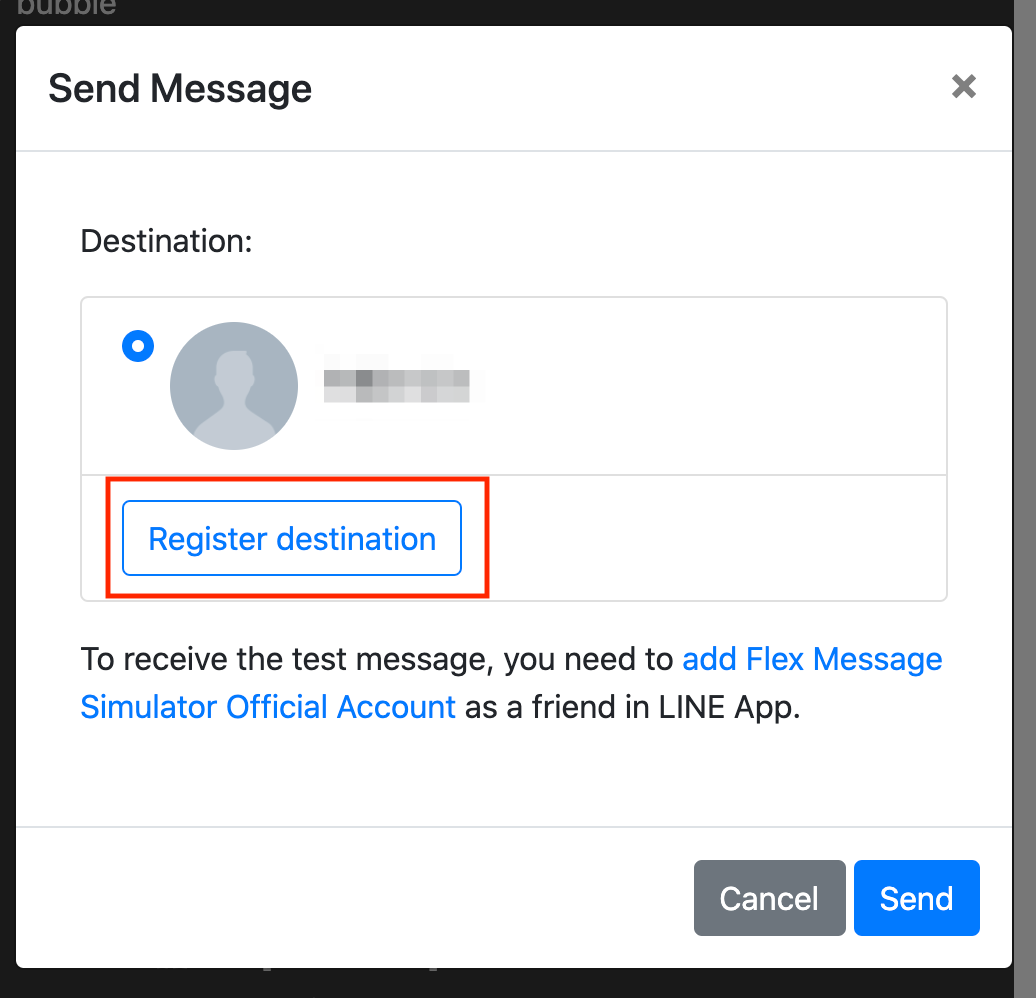Click the blank footer area beside Cancel

(x=350, y=898)
